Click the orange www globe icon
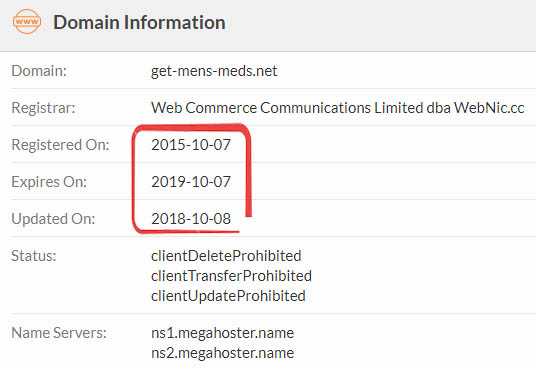536x368 pixels. 27,22
